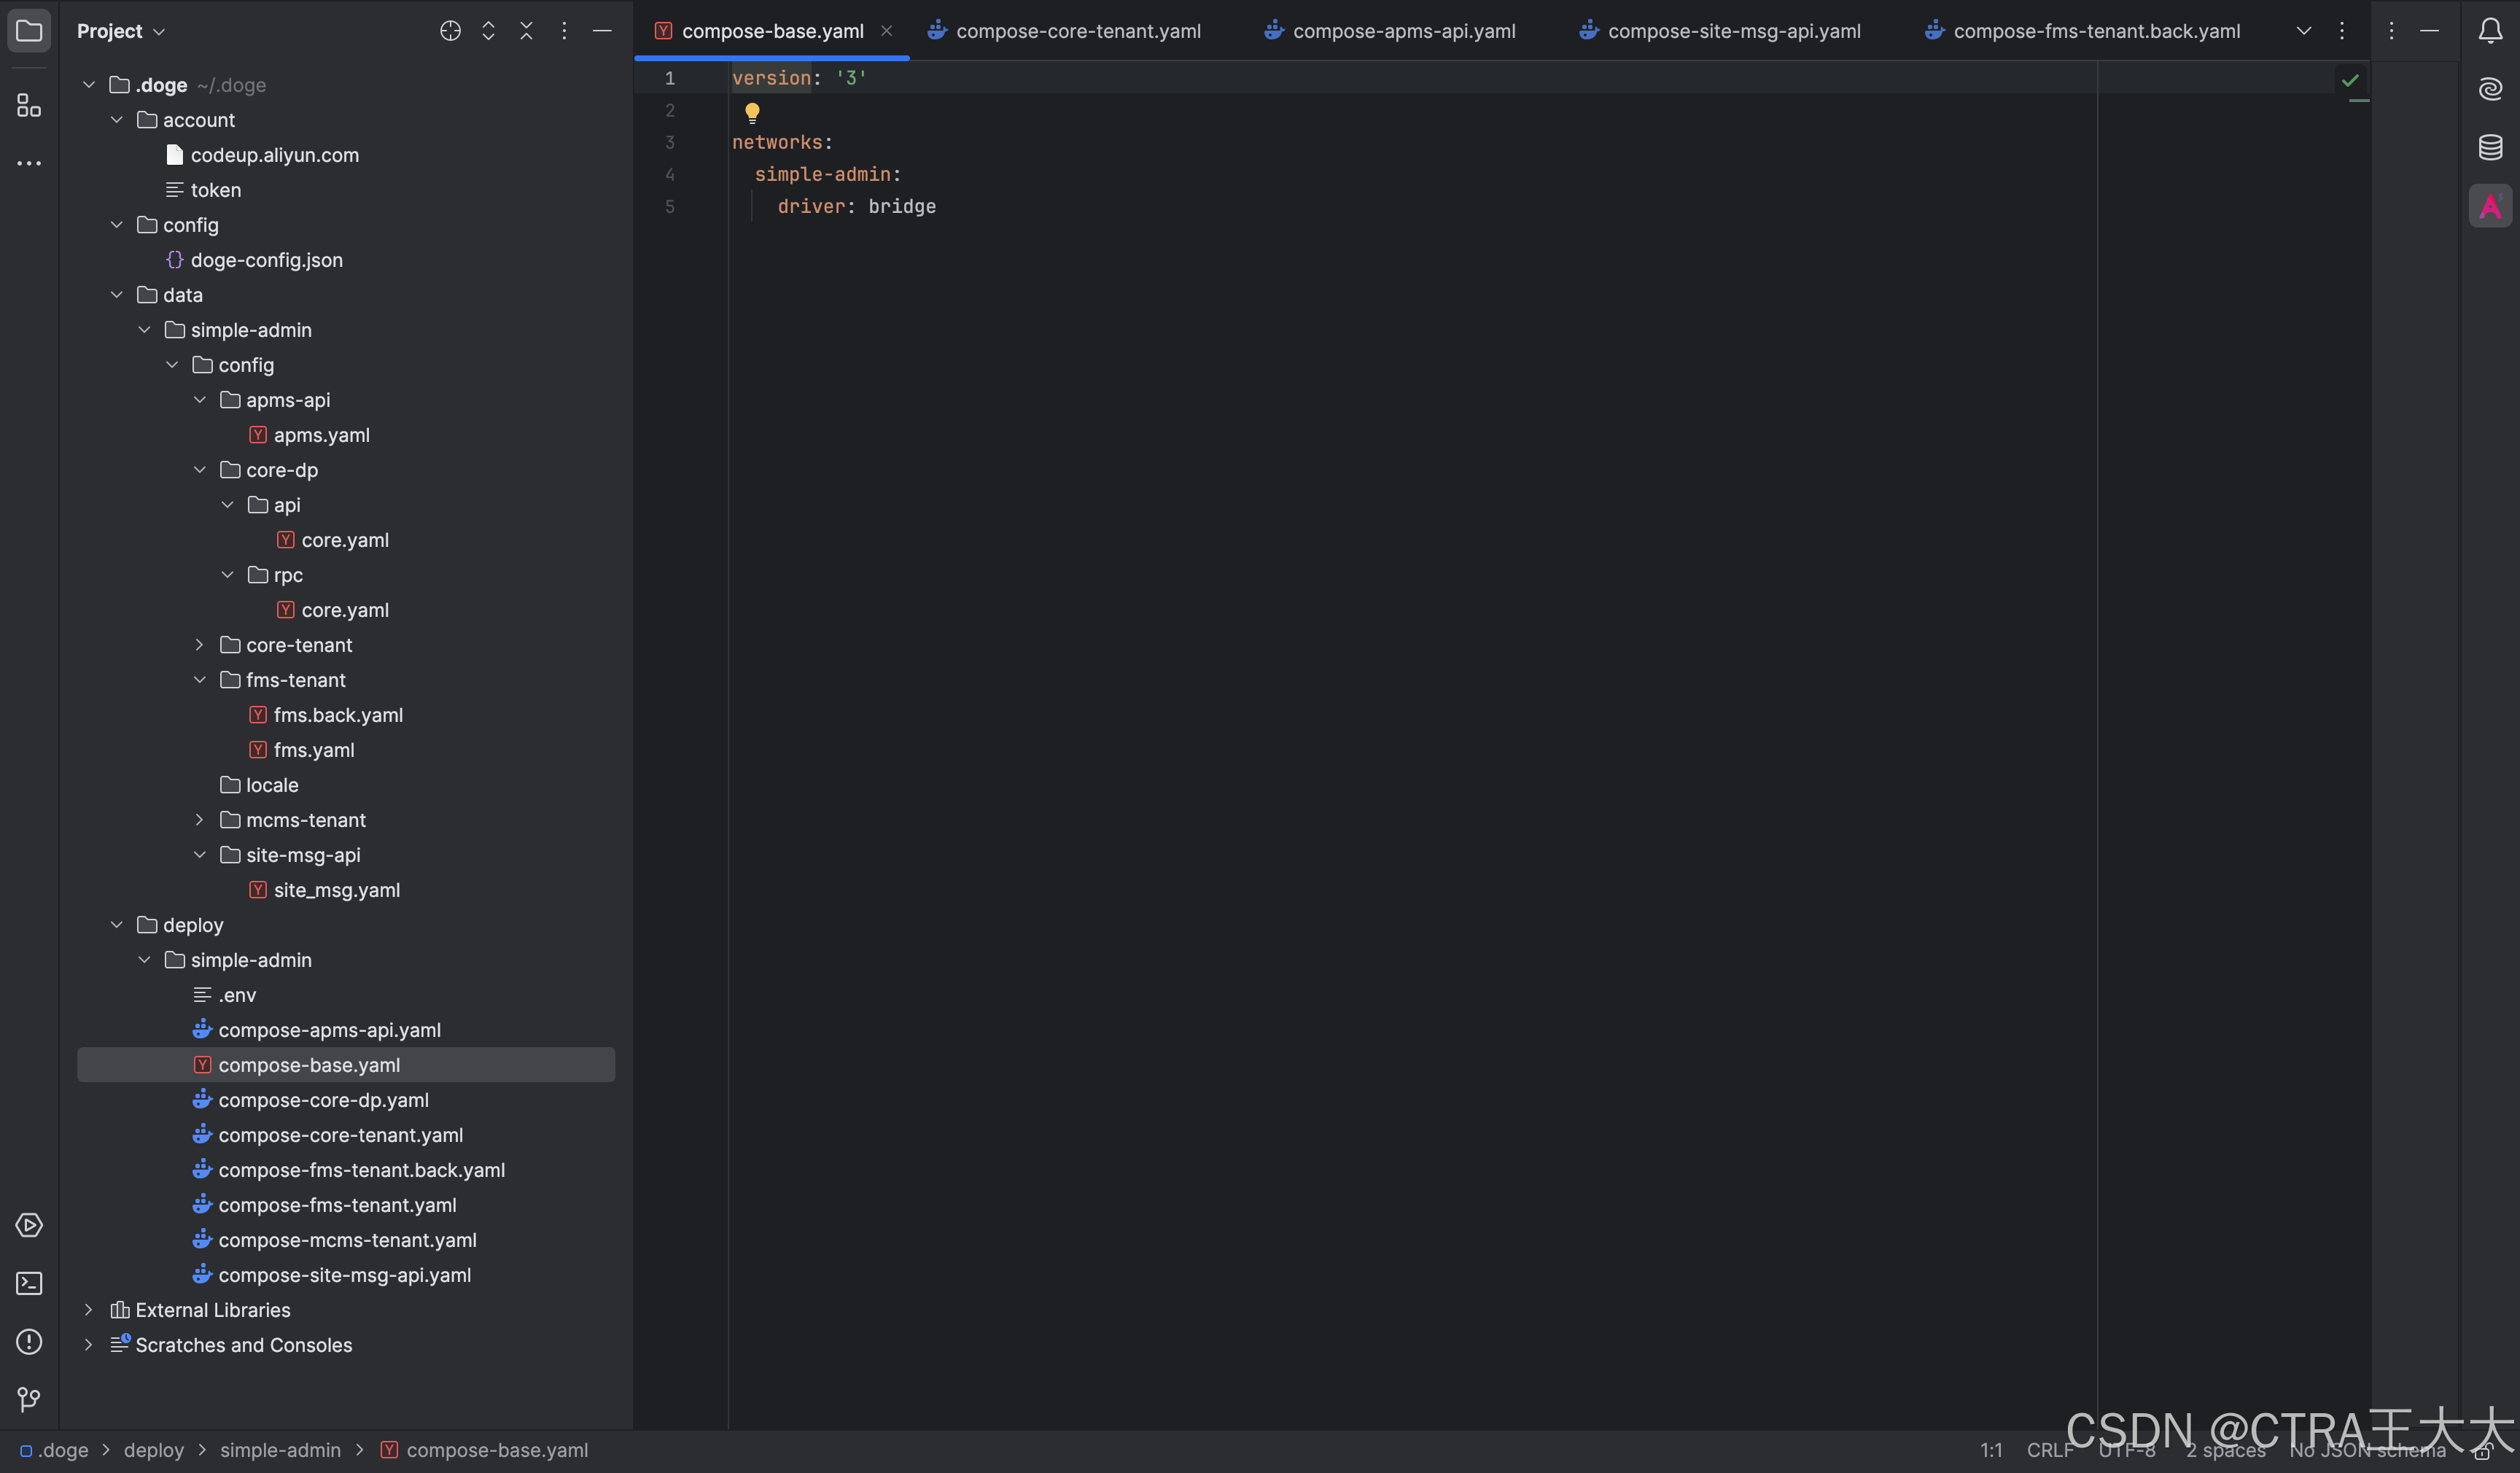Screen dimensions: 2520x1473
Task: Open the Terminal tool window
Action: (29, 1283)
